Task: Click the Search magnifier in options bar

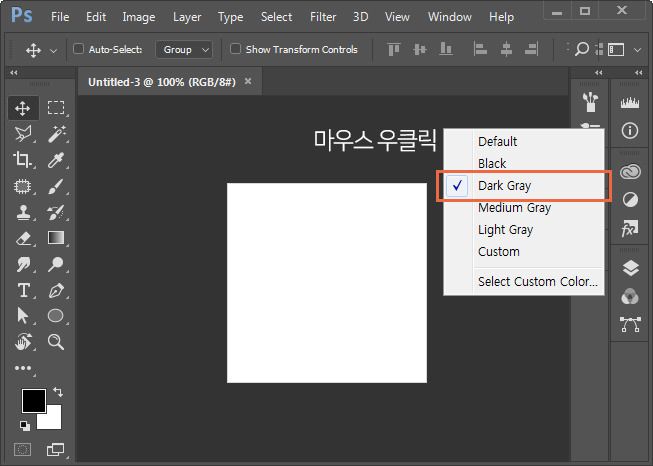Action: [x=581, y=49]
